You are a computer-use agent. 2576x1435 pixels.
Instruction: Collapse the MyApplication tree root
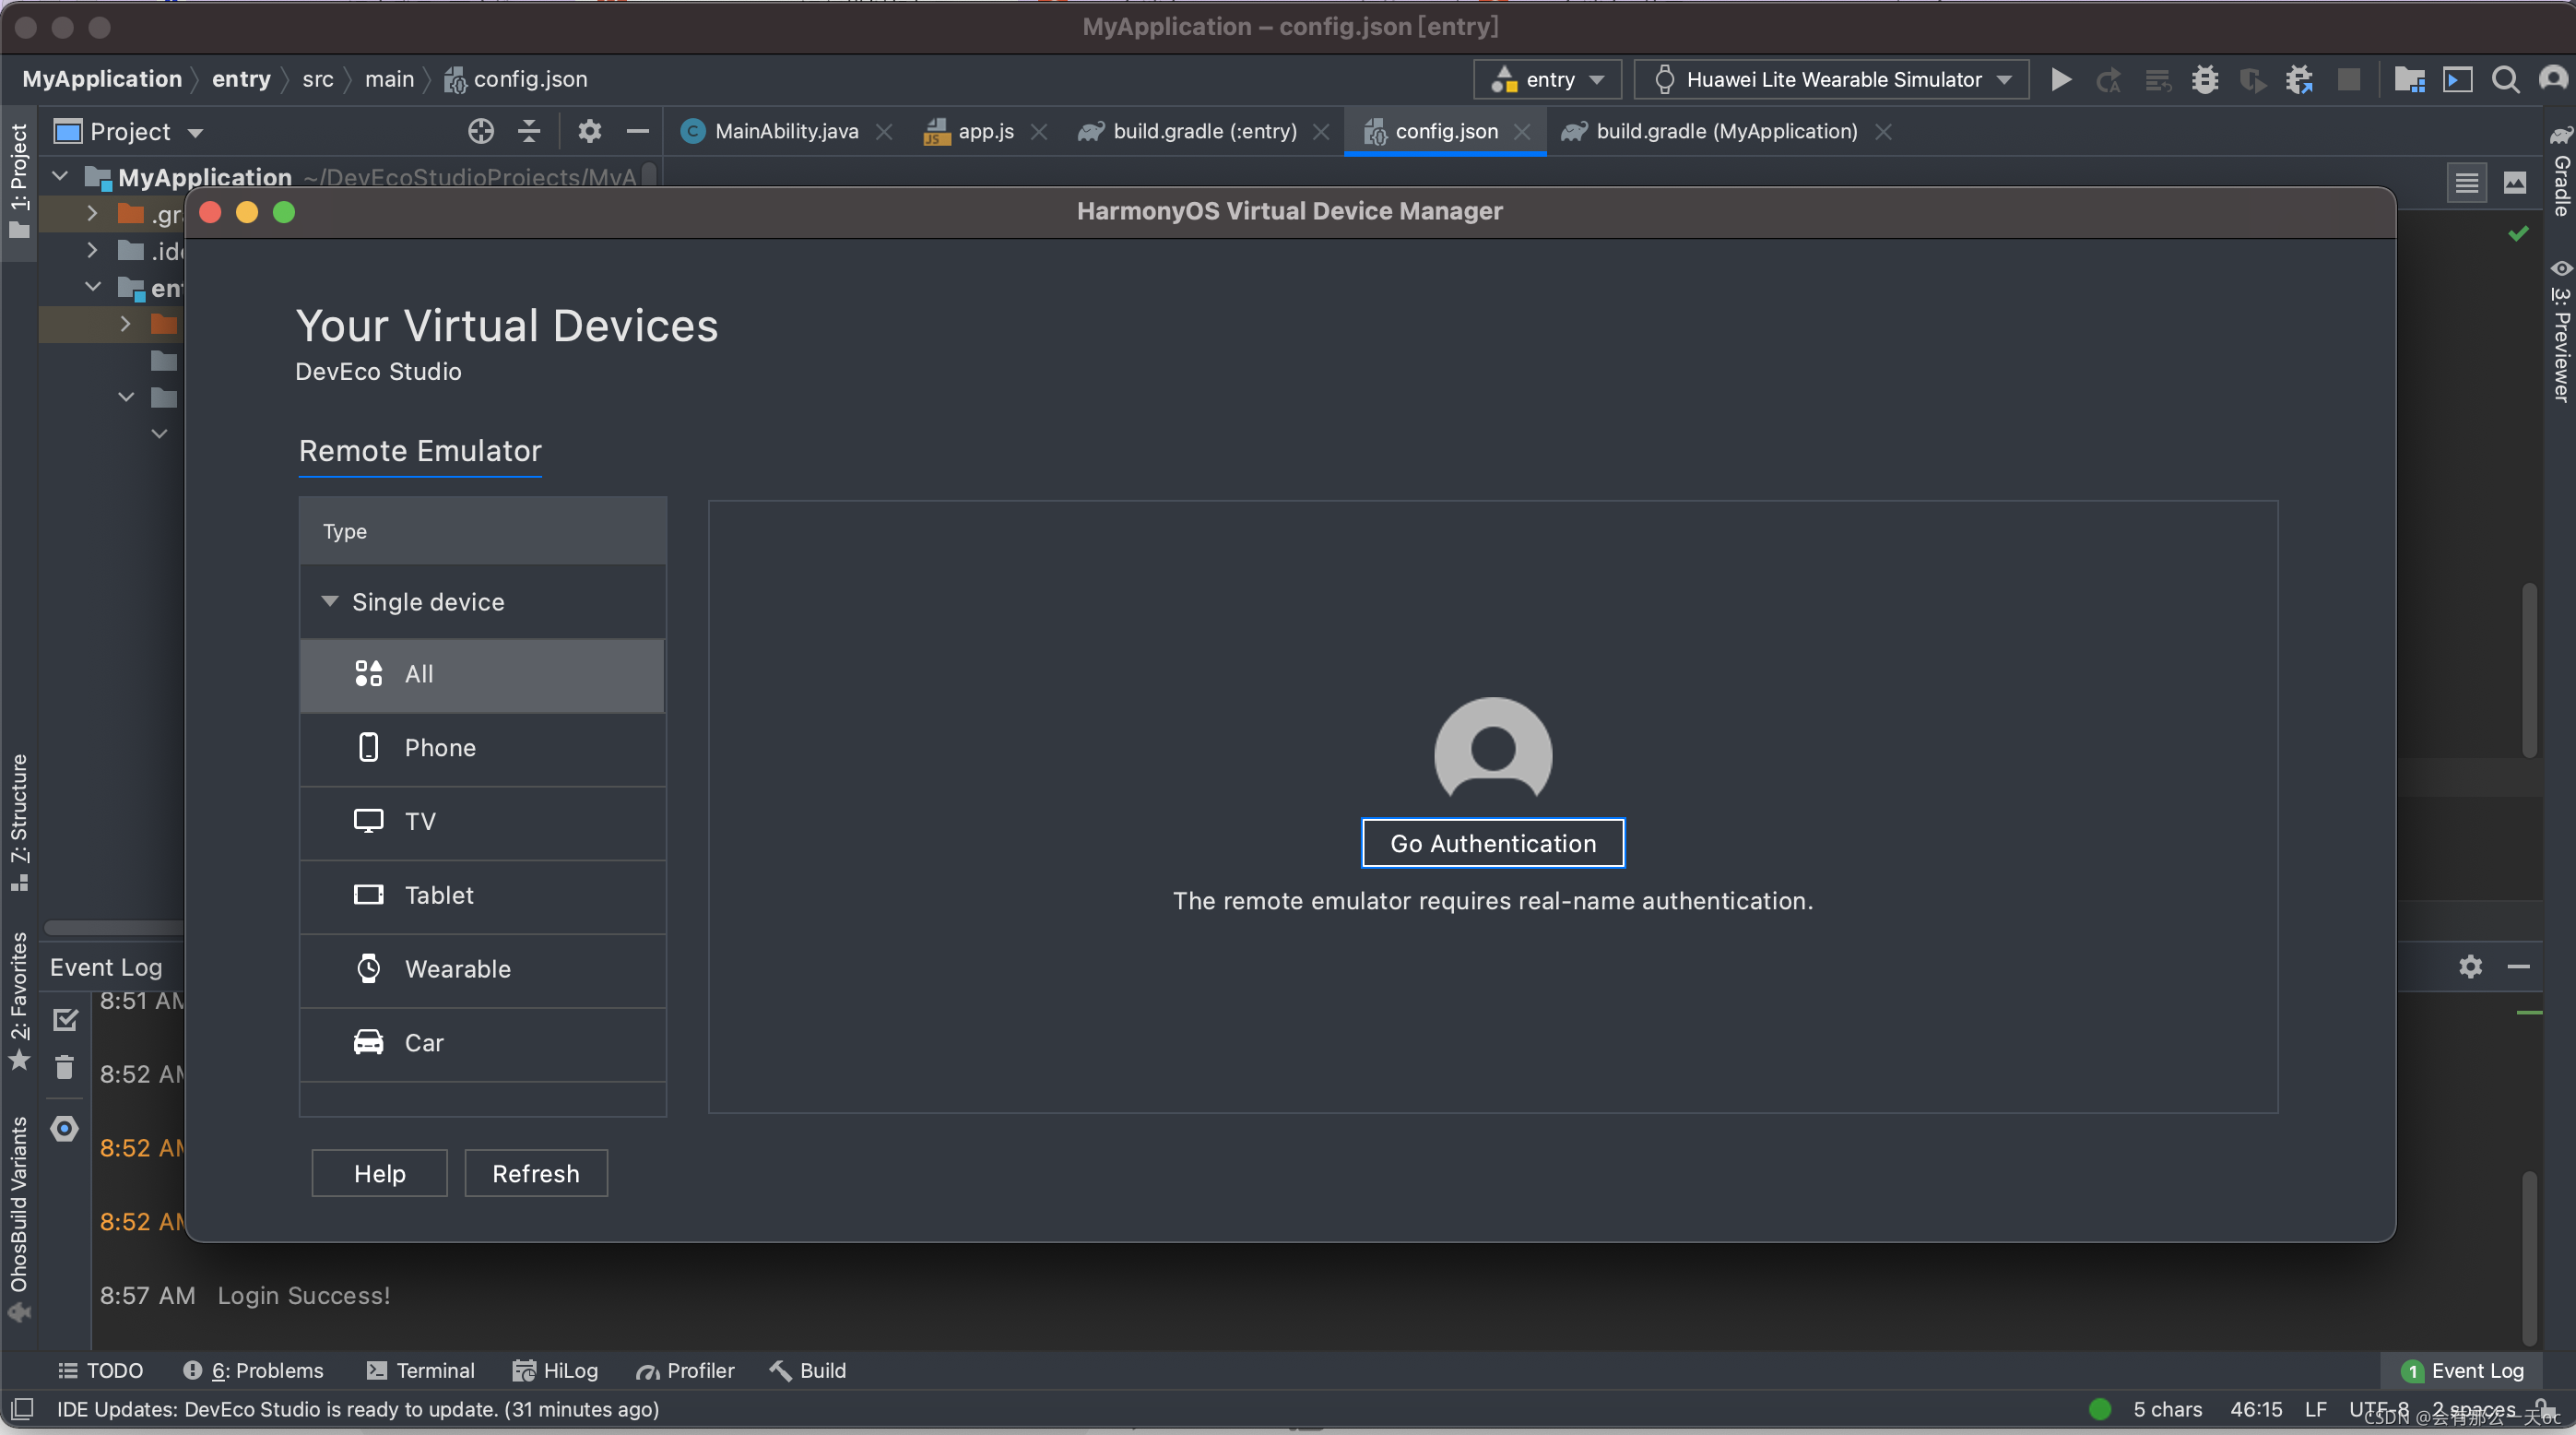pos(60,177)
